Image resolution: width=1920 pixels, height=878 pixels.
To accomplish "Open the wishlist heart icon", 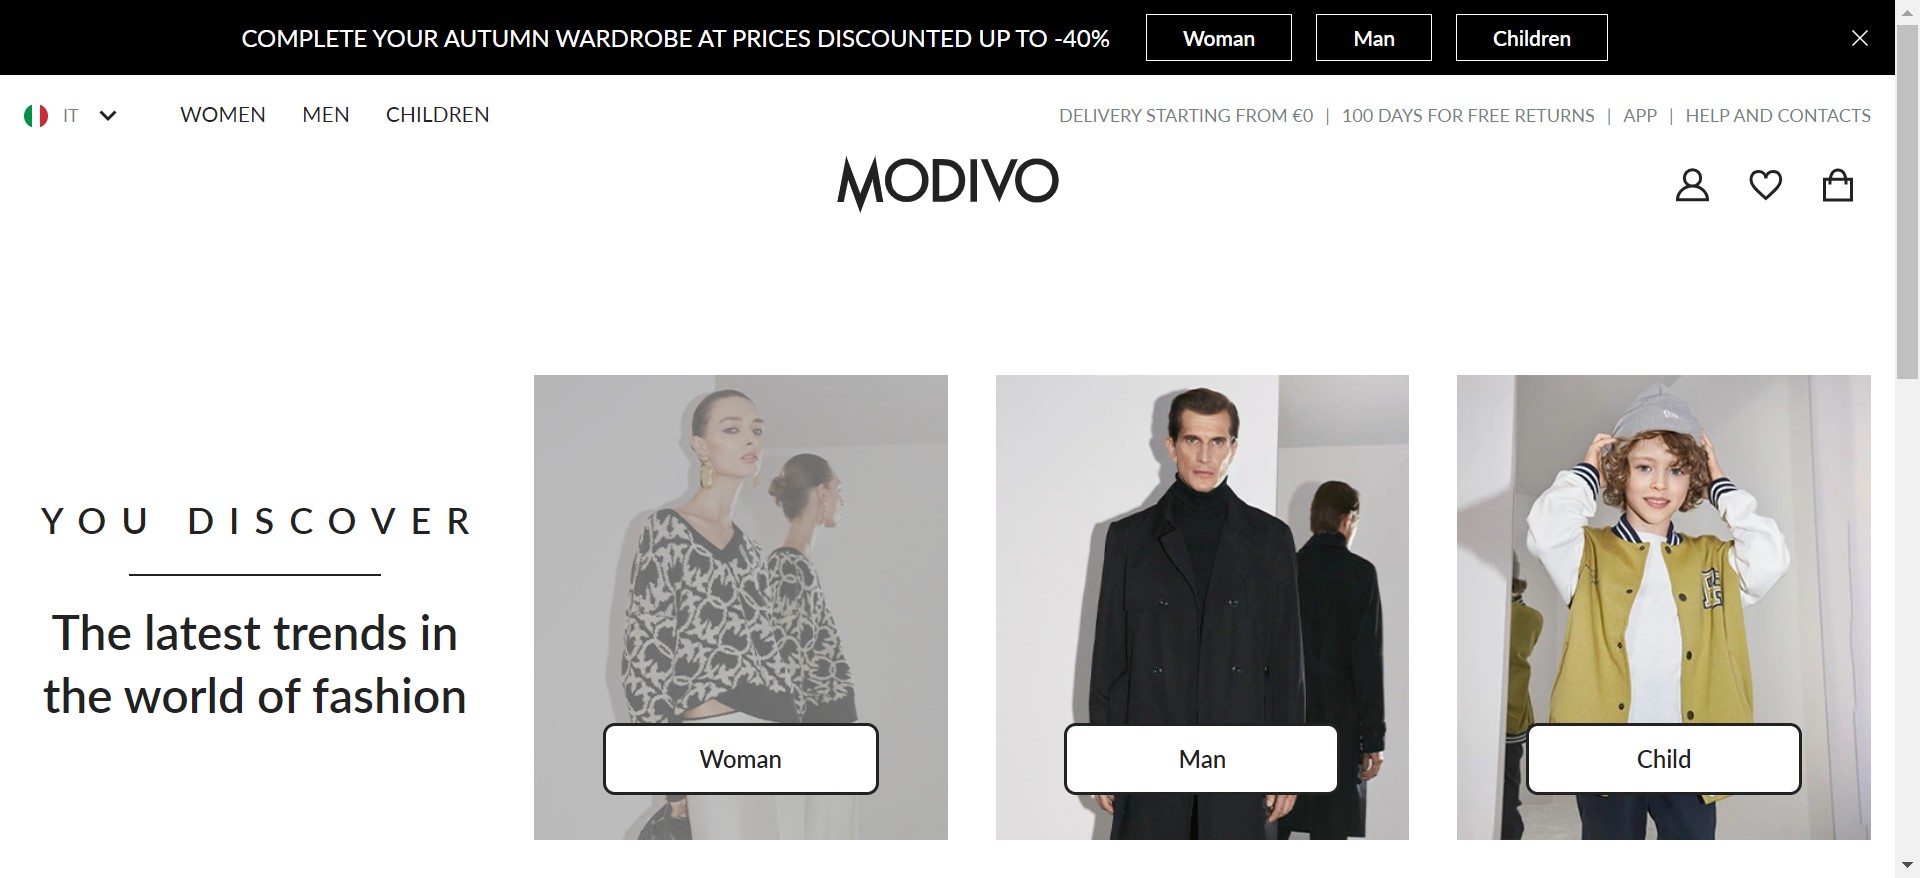I will pos(1765,185).
